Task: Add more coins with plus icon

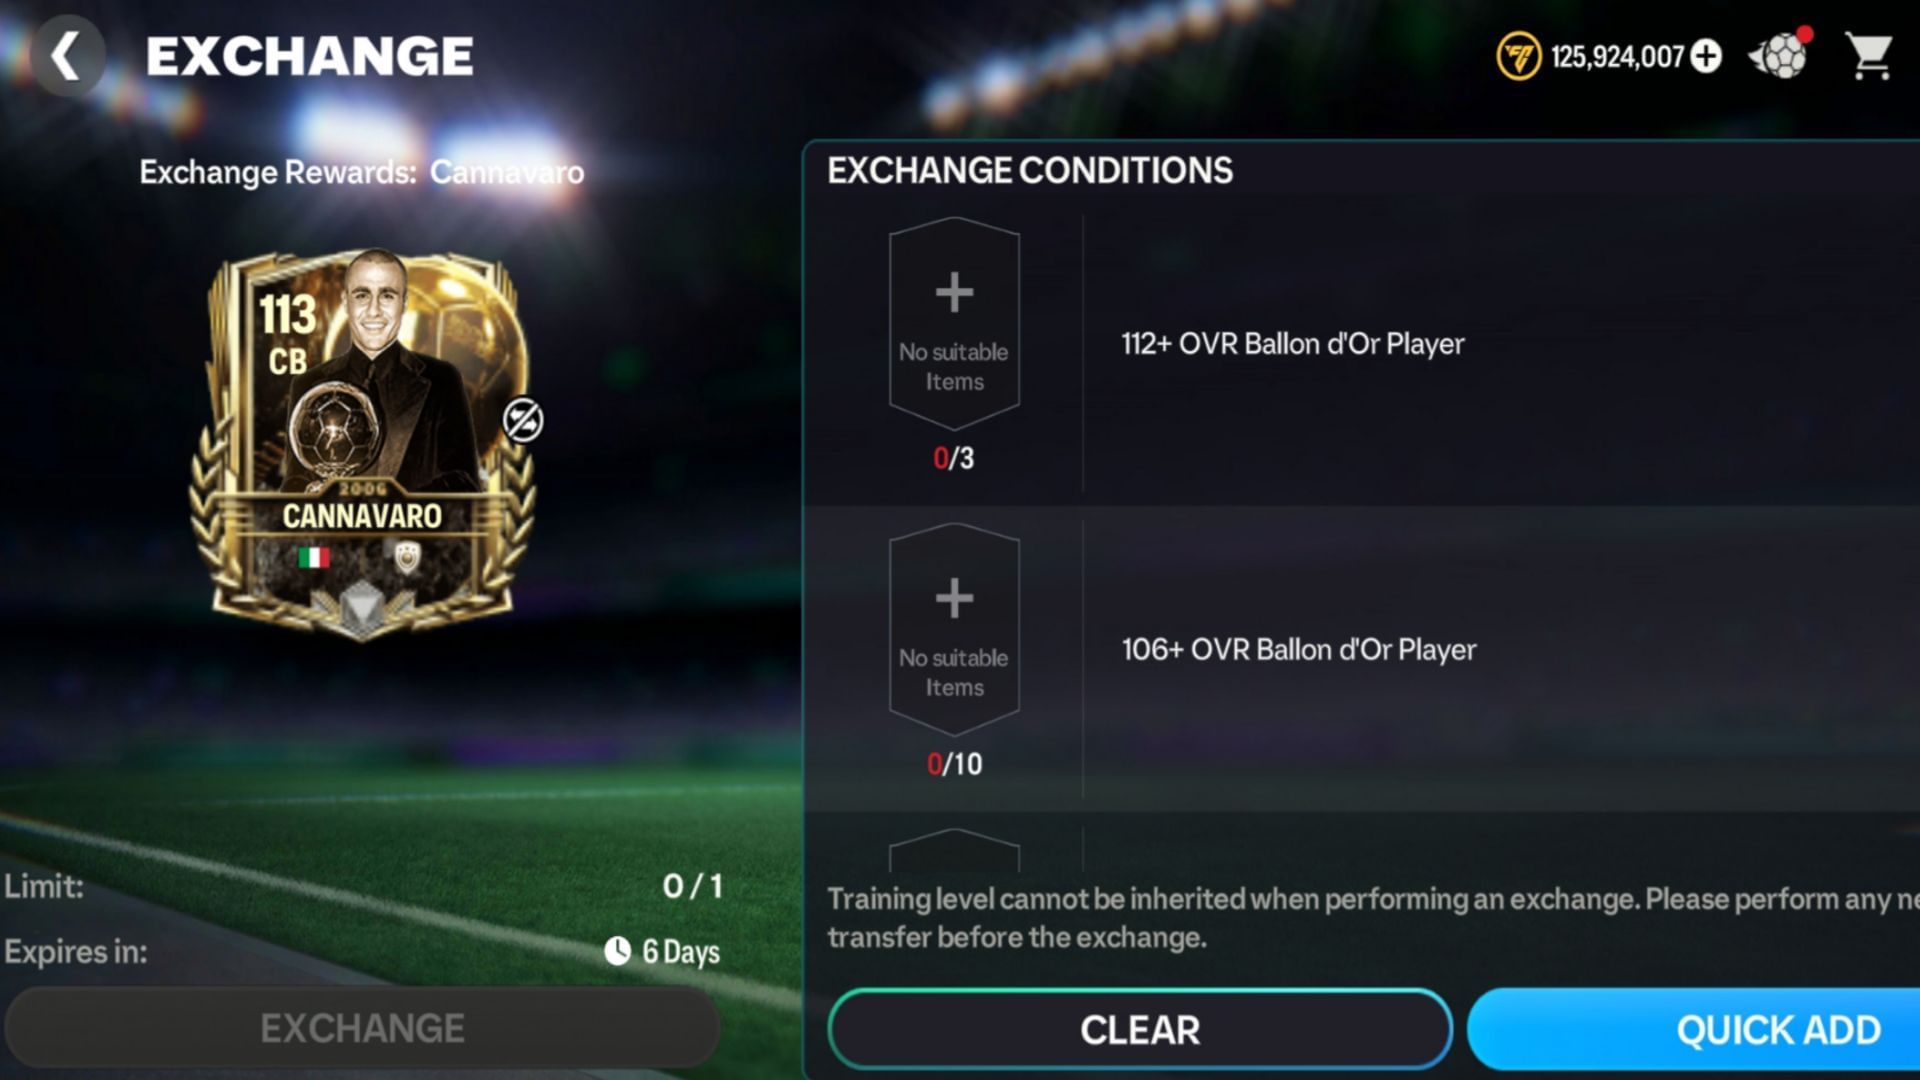Action: point(1706,56)
